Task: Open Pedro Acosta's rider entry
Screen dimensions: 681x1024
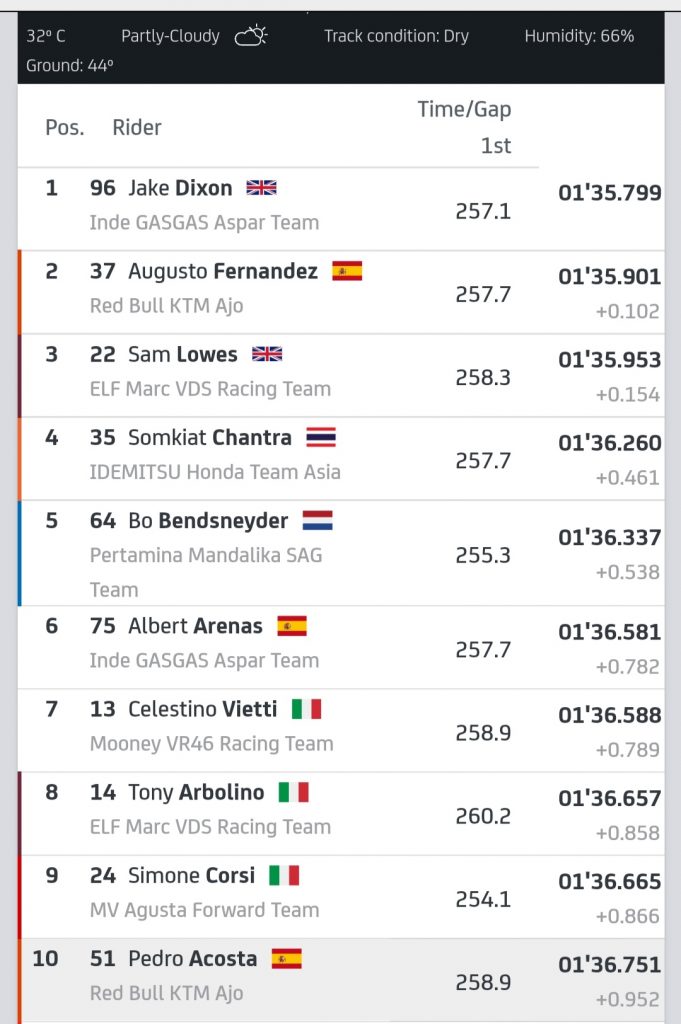Action: coord(192,958)
